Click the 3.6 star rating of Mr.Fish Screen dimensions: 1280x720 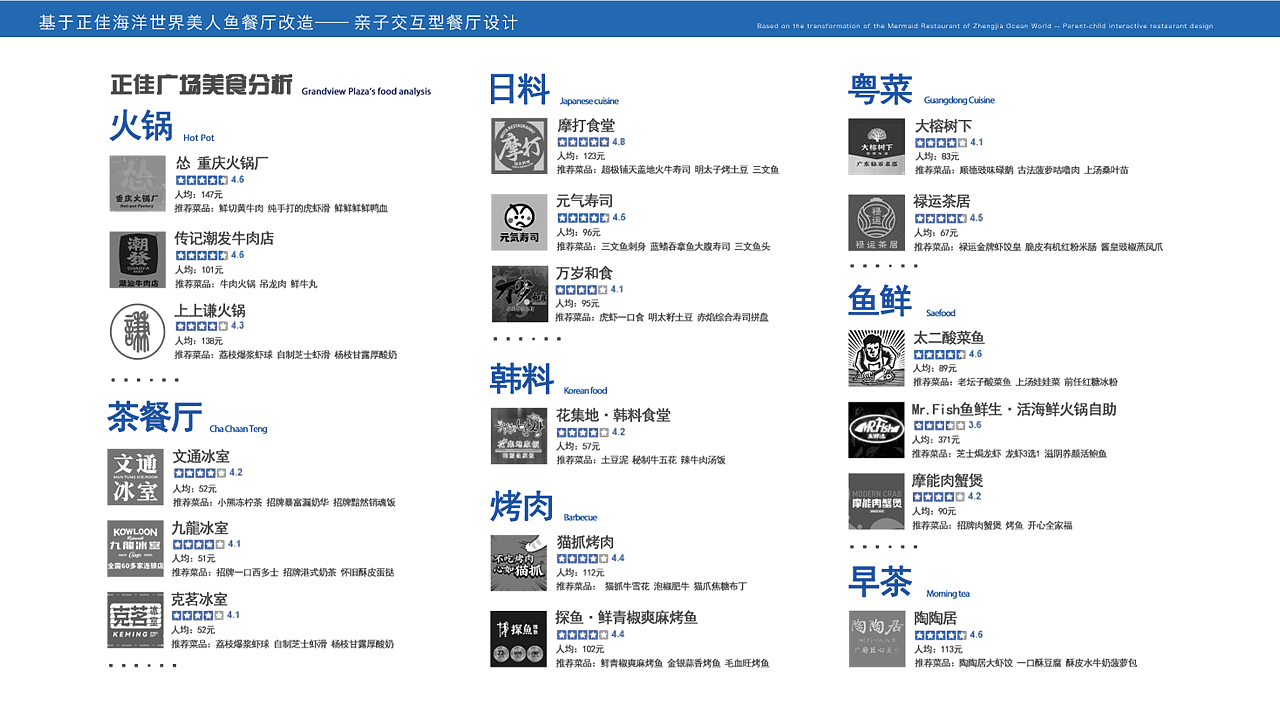[946, 425]
